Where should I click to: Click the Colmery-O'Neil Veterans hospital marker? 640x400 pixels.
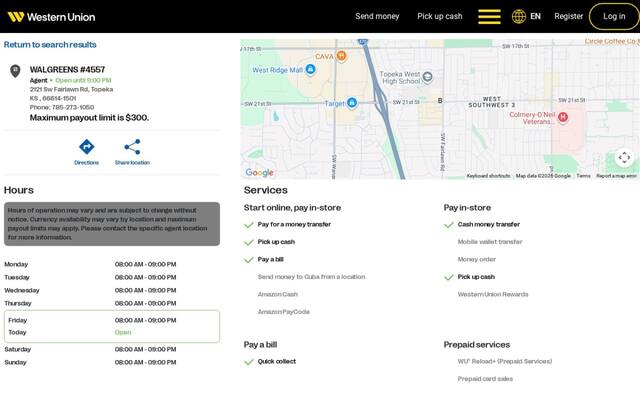click(x=563, y=118)
